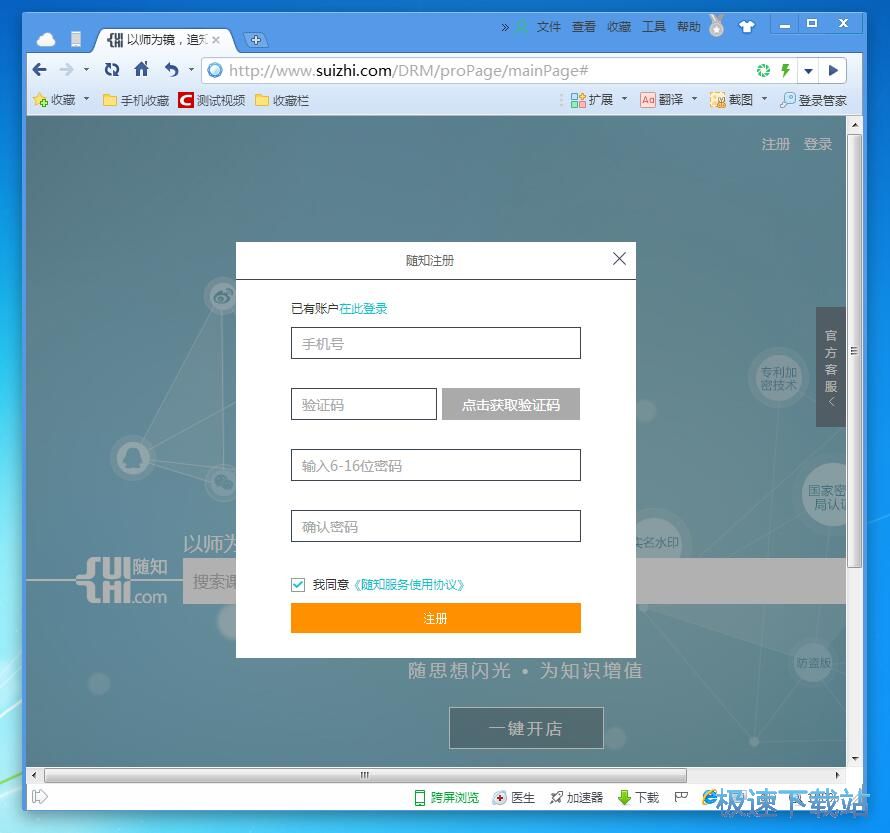Click the browser back arrow

click(40, 70)
